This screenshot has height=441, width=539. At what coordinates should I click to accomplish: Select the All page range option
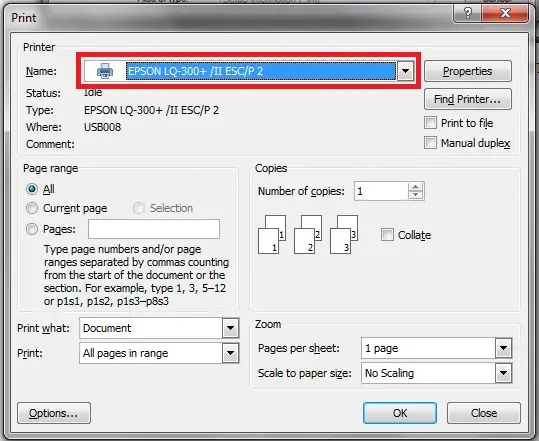32,189
